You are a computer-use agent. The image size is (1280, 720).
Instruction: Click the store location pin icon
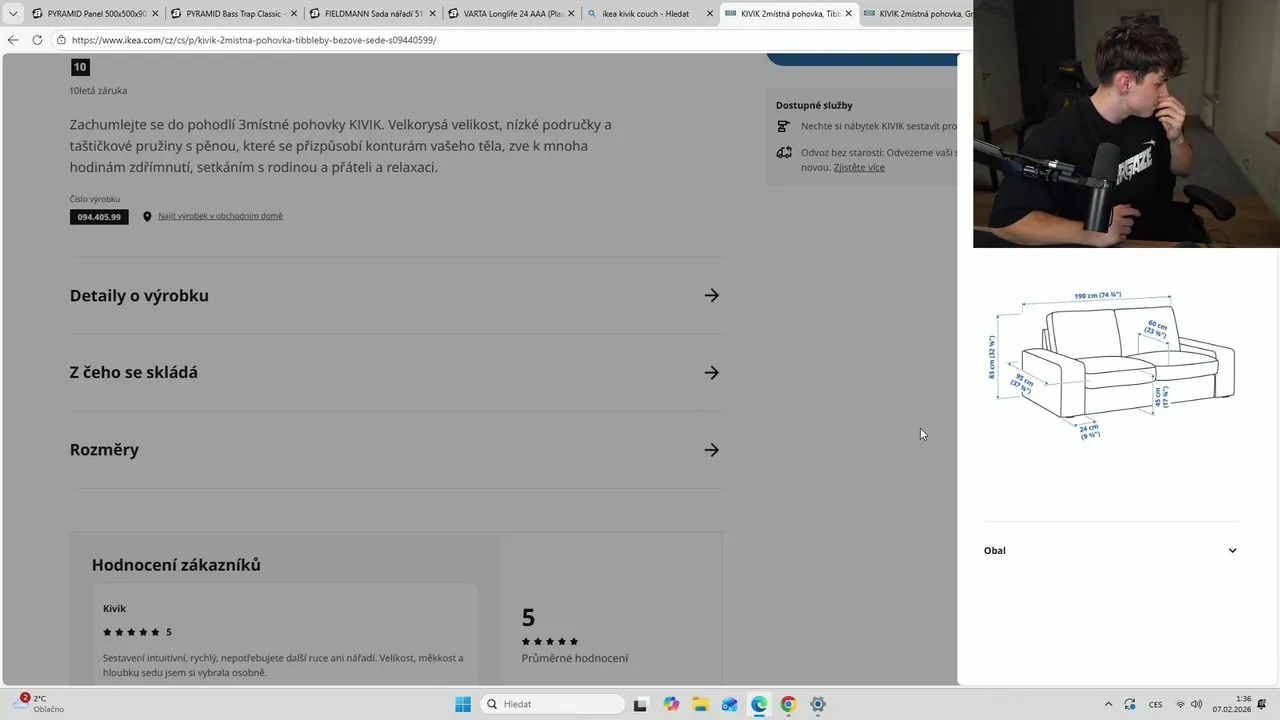point(147,216)
